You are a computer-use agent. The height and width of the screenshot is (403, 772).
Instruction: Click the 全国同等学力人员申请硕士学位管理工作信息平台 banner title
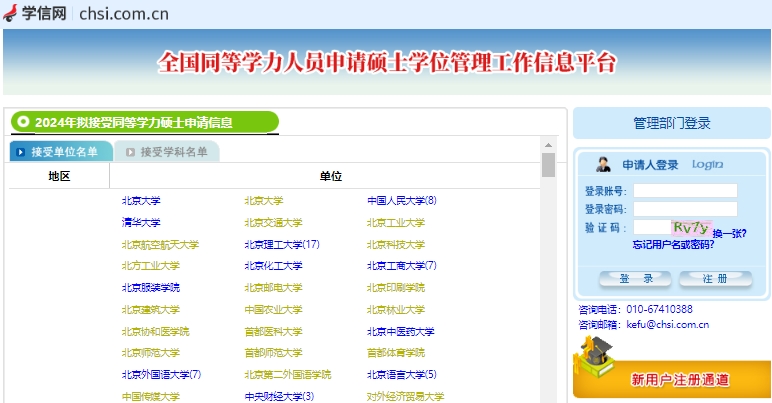(x=387, y=62)
